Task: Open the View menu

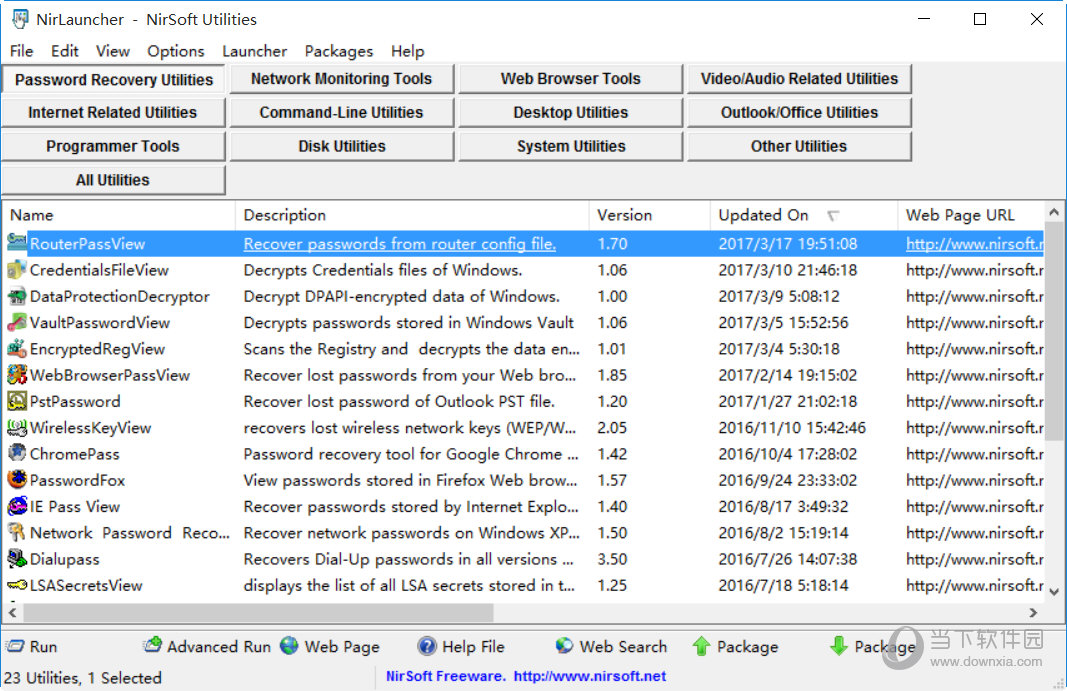Action: (x=112, y=51)
